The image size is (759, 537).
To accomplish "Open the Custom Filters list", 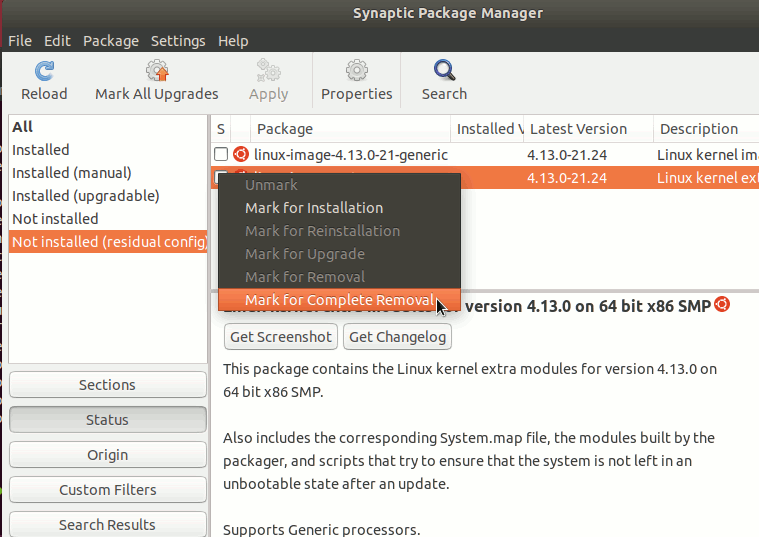I will 107,490.
